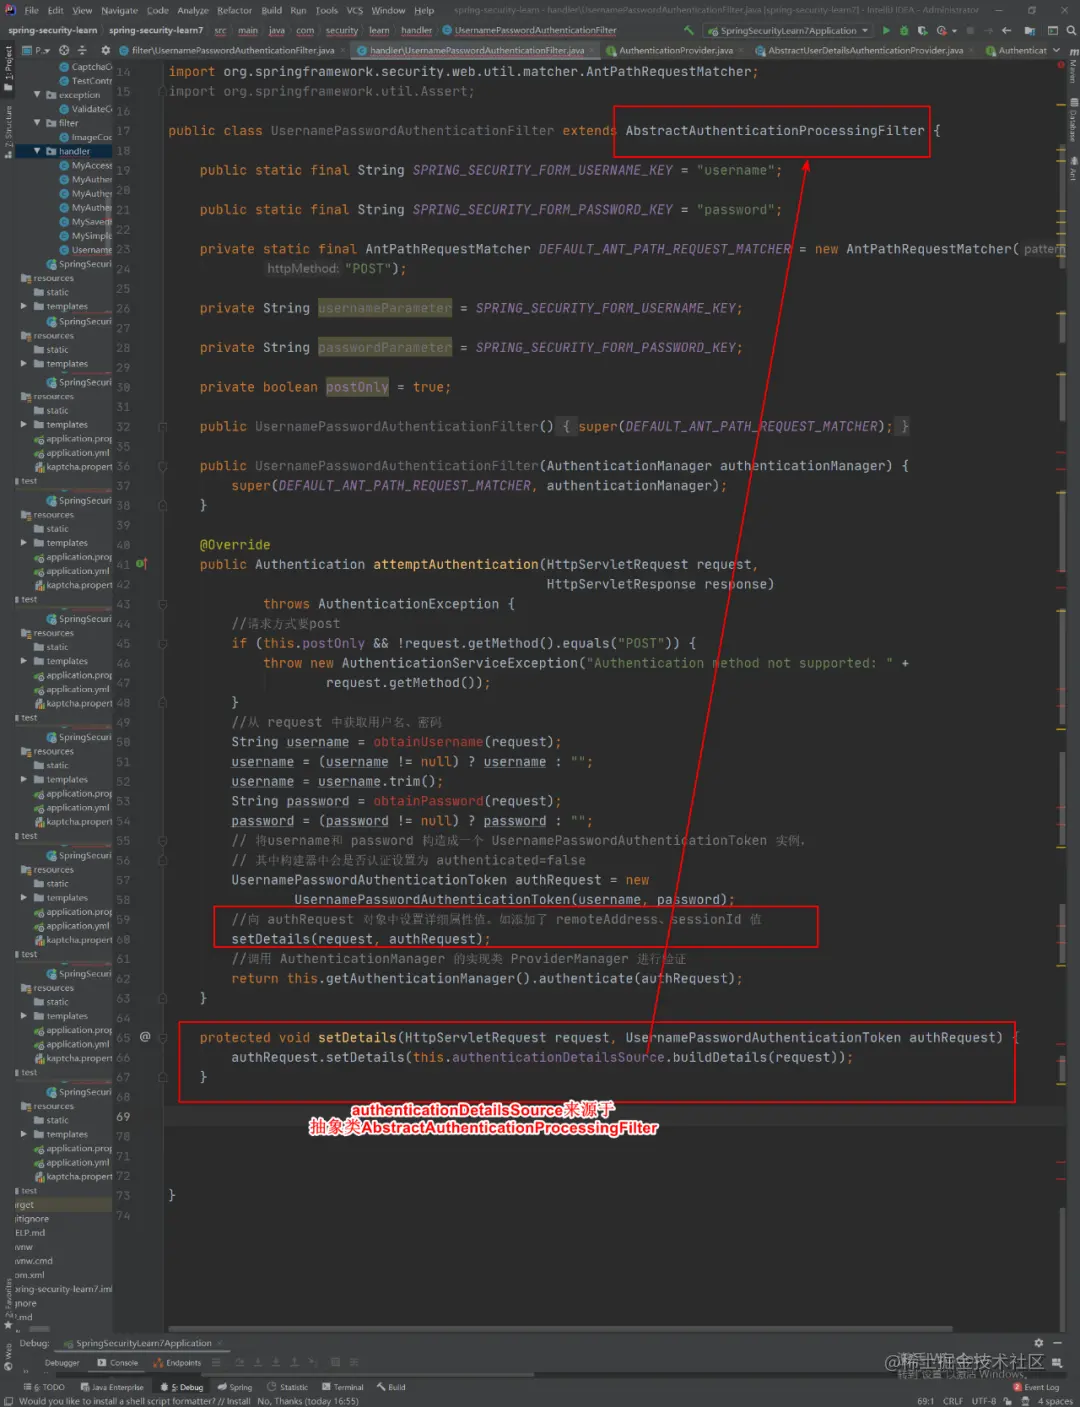
Task: Click the build hammer icon
Action: 689,31
